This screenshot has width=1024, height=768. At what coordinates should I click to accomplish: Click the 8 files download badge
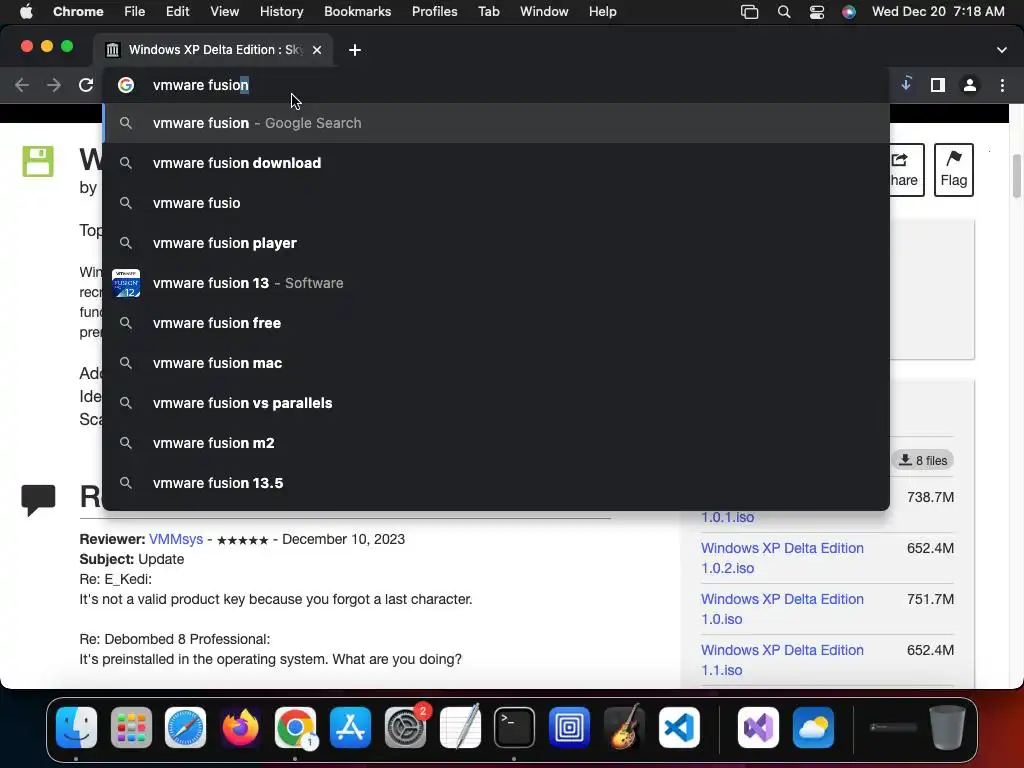pos(923,460)
